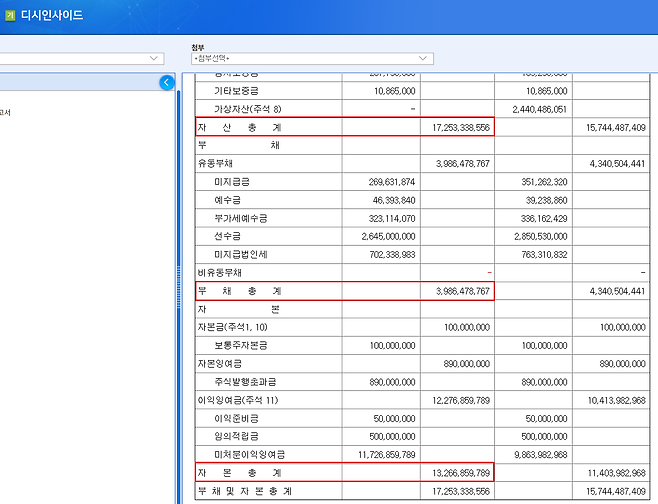Select the 주식발행초과금 row label
This screenshot has height=504, width=658.
(x=245, y=382)
